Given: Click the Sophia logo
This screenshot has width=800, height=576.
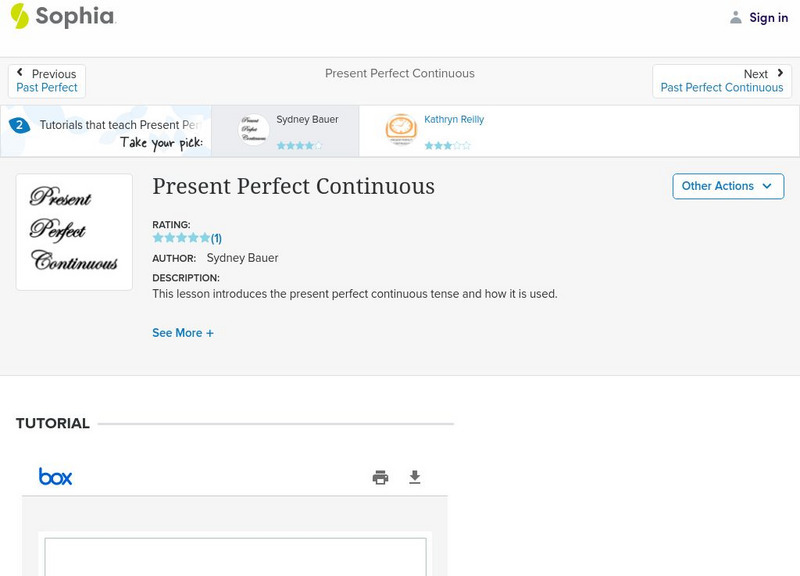Looking at the screenshot, I should coord(62,16).
